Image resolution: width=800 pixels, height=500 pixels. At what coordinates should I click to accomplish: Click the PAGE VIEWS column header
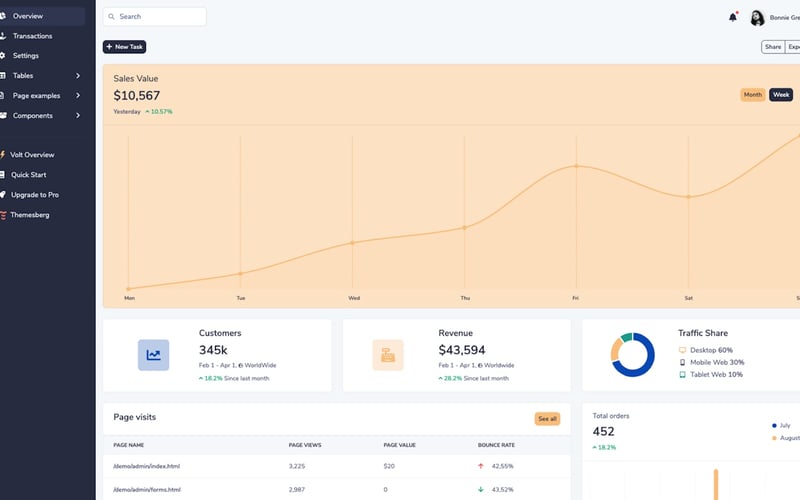click(x=305, y=445)
